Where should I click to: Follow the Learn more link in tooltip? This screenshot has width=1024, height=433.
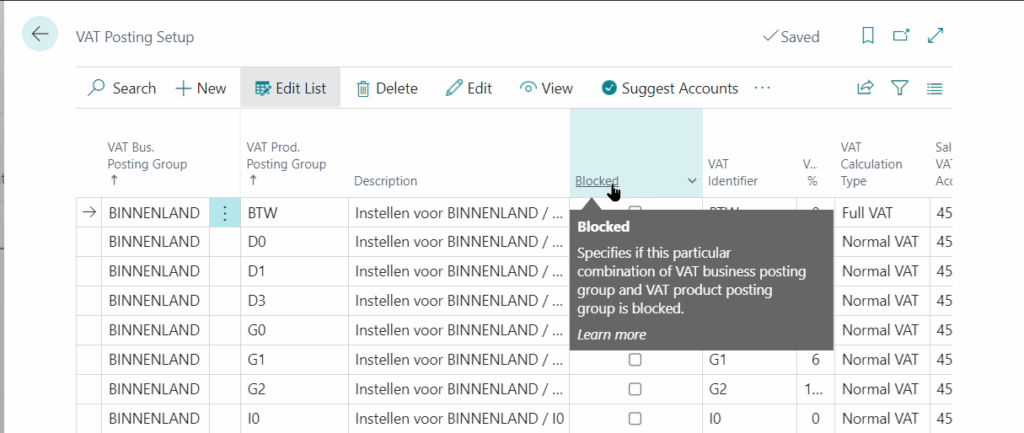point(611,334)
